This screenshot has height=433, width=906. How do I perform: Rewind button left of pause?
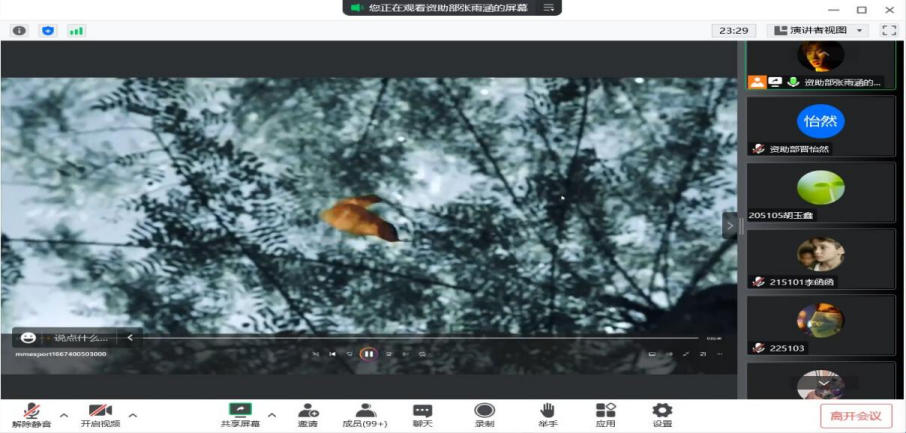tap(350, 354)
